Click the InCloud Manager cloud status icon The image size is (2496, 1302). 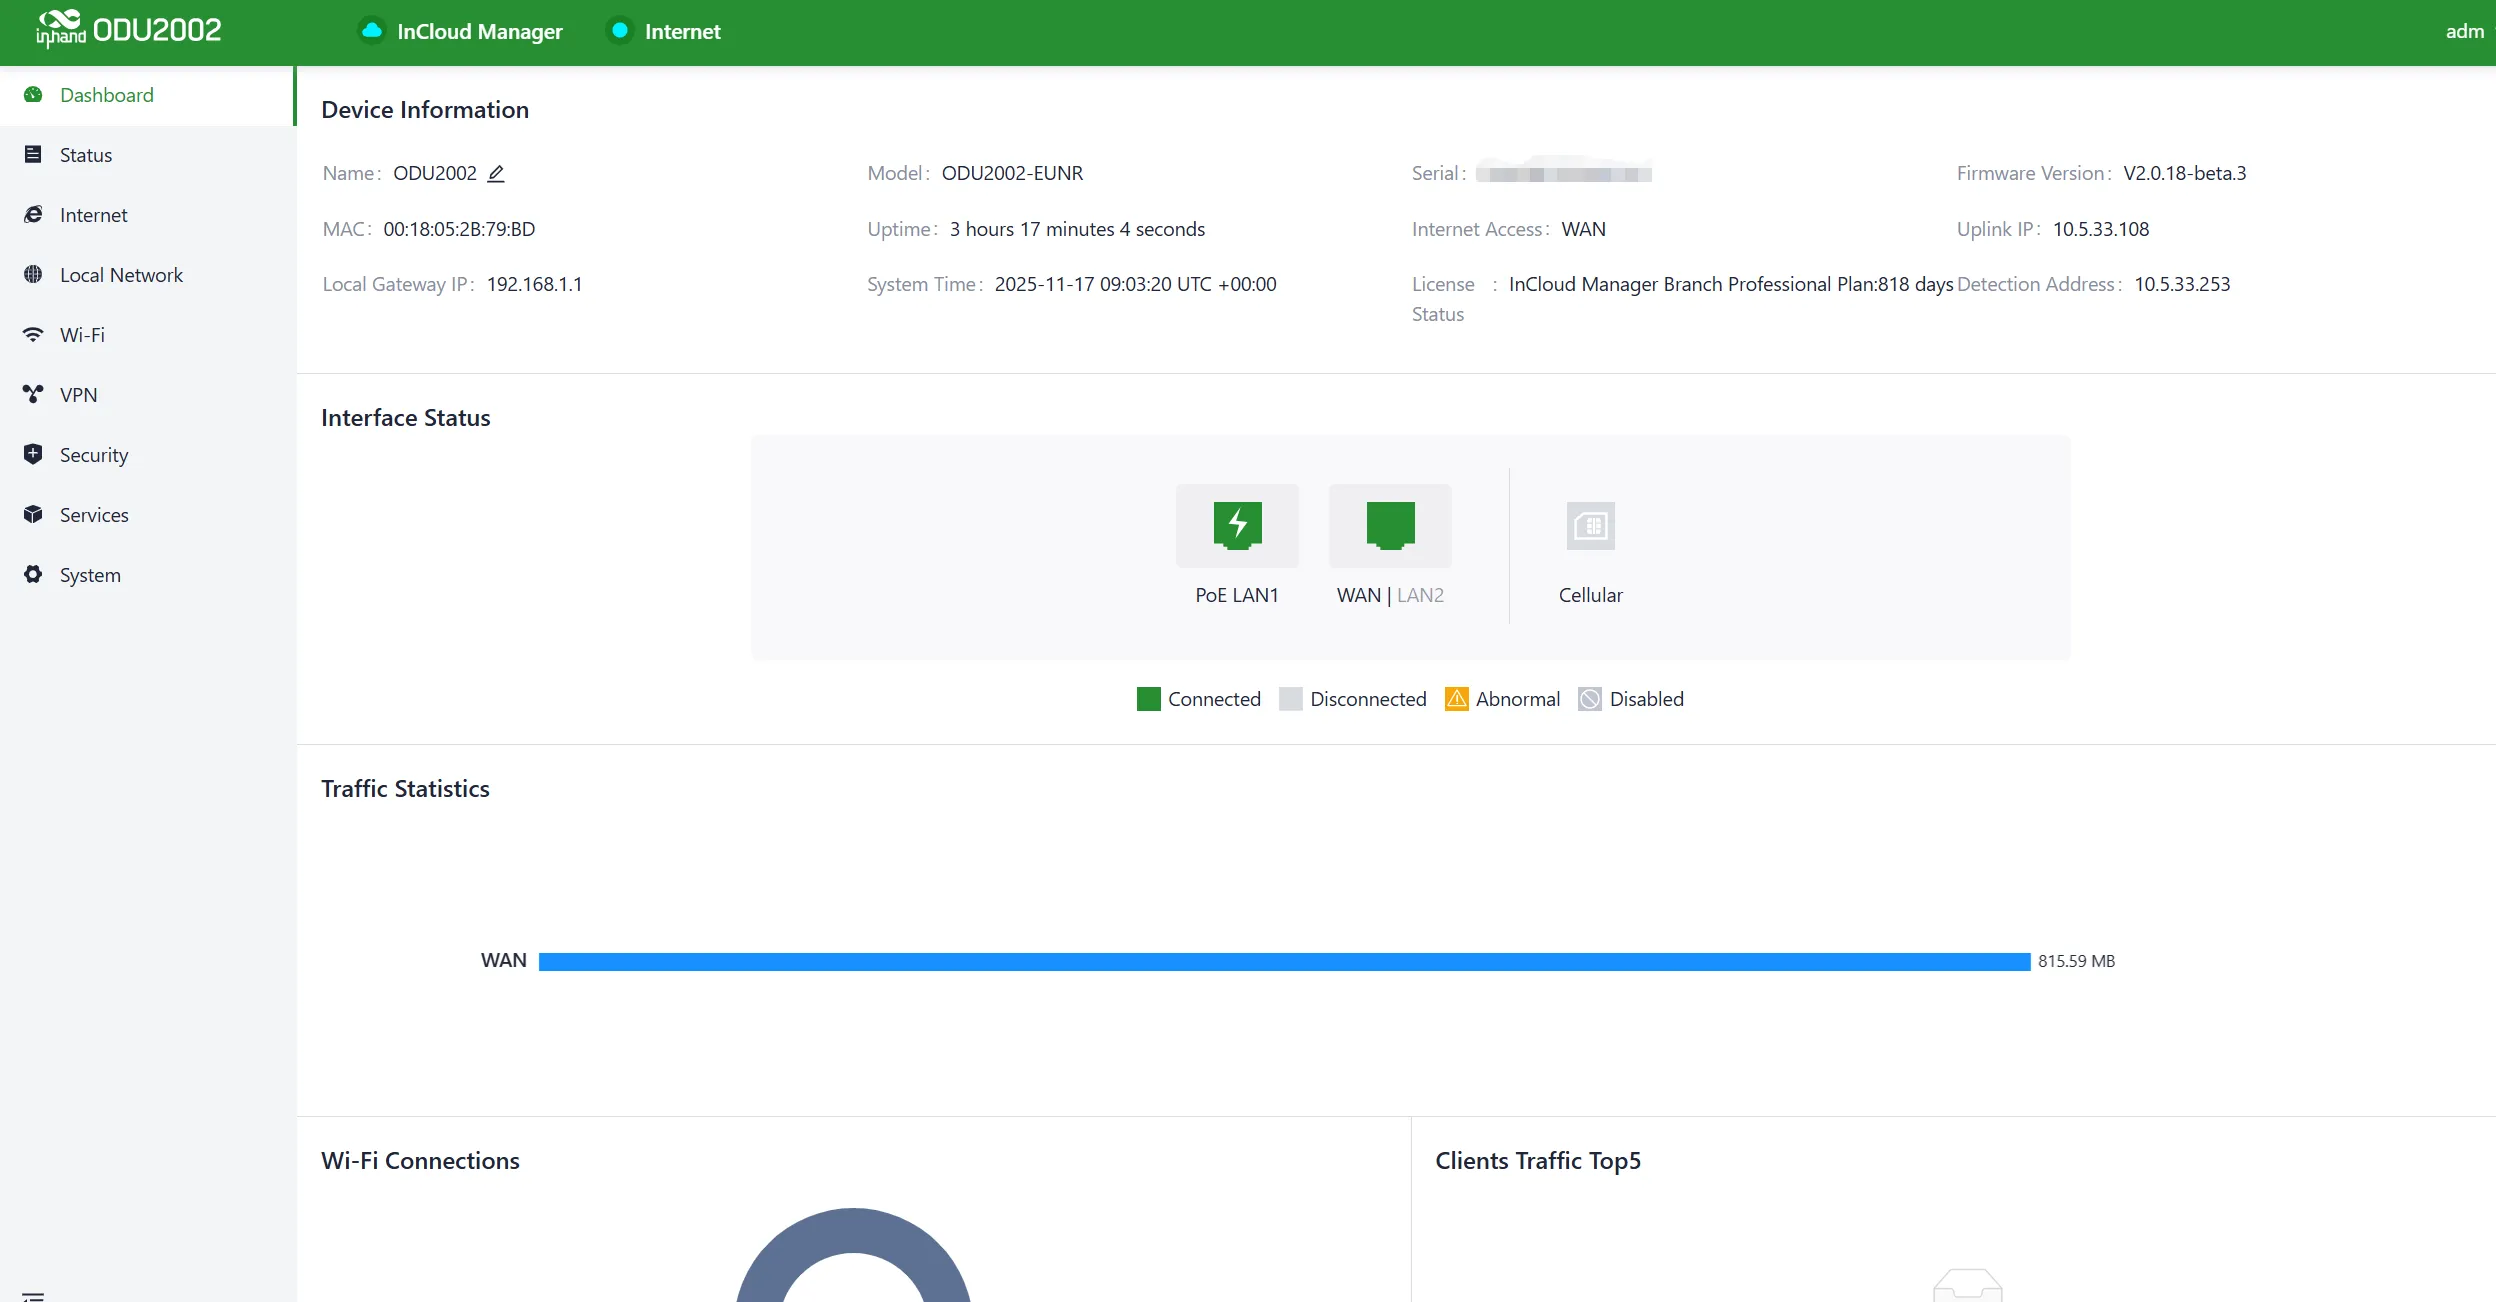pyautogui.click(x=372, y=31)
